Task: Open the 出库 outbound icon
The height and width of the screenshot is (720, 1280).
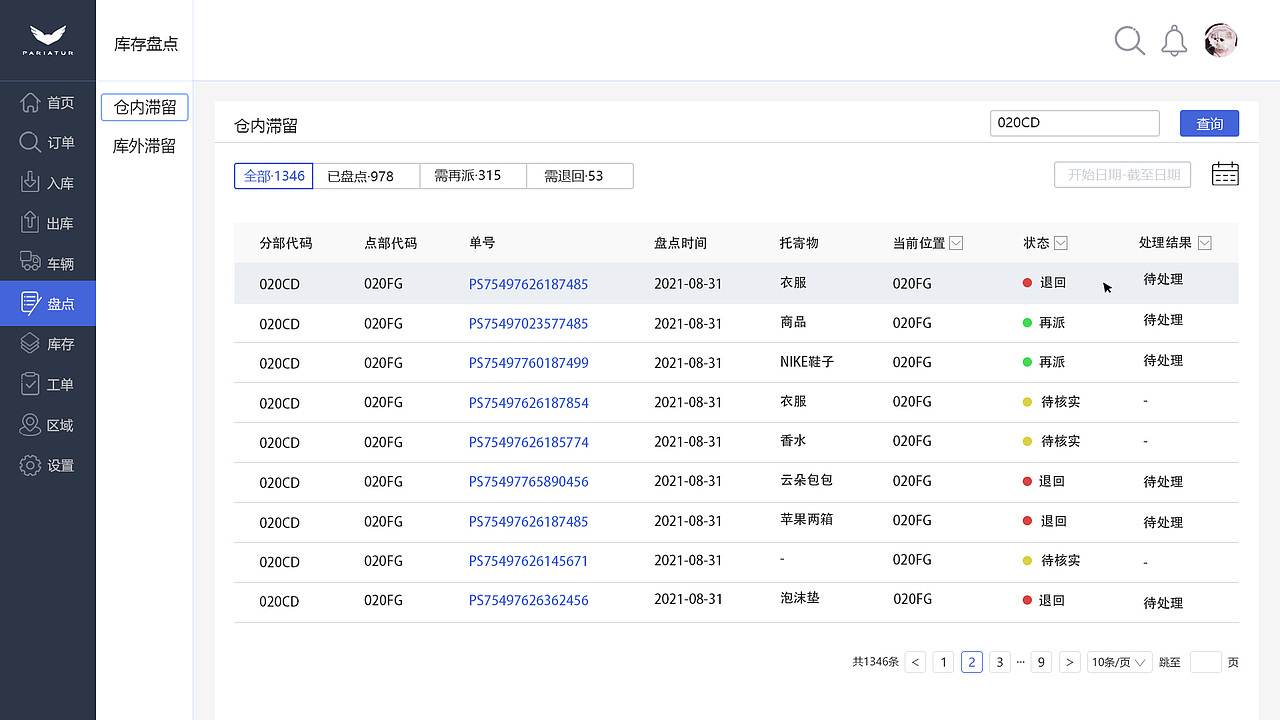Action: [30, 222]
